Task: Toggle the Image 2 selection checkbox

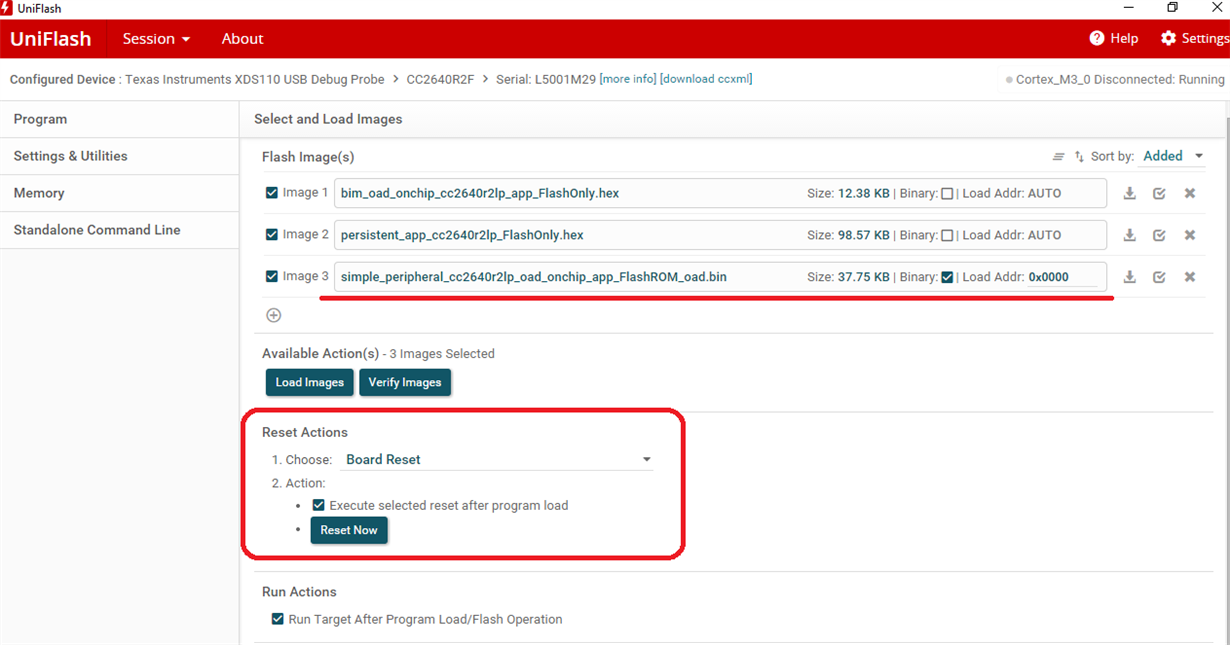Action: click(x=272, y=235)
